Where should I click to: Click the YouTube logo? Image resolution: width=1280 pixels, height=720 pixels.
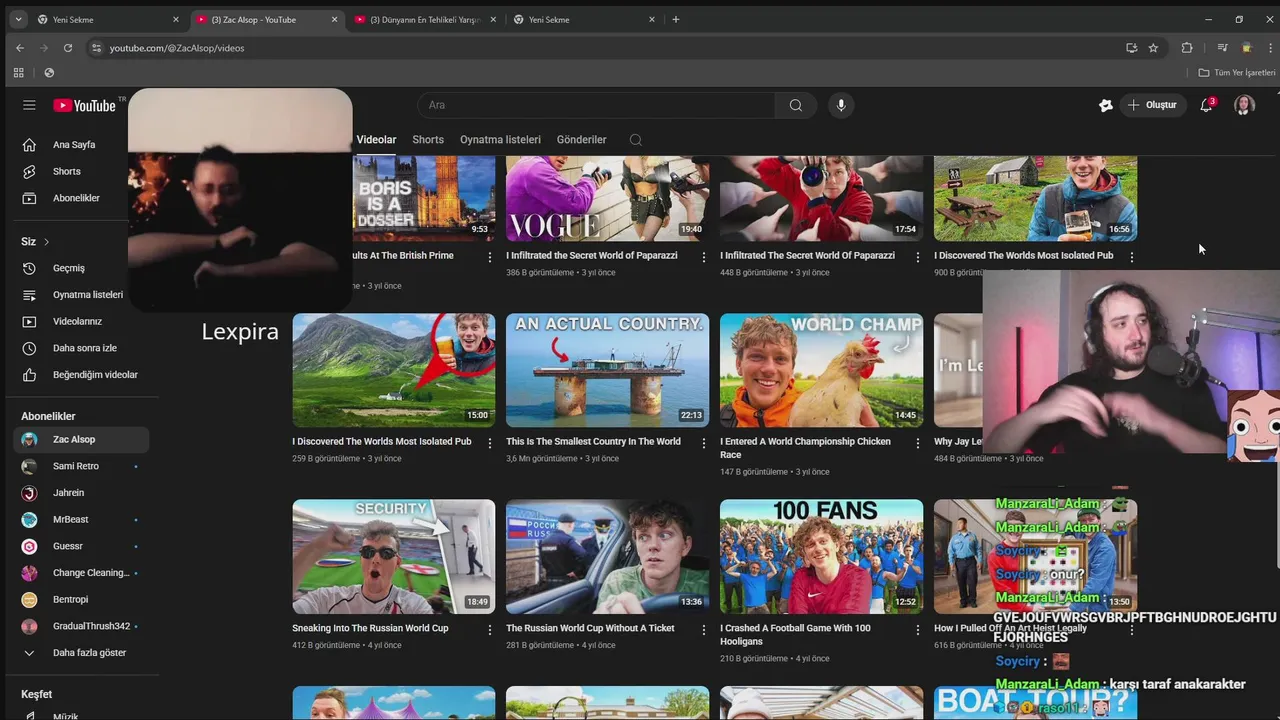point(85,105)
